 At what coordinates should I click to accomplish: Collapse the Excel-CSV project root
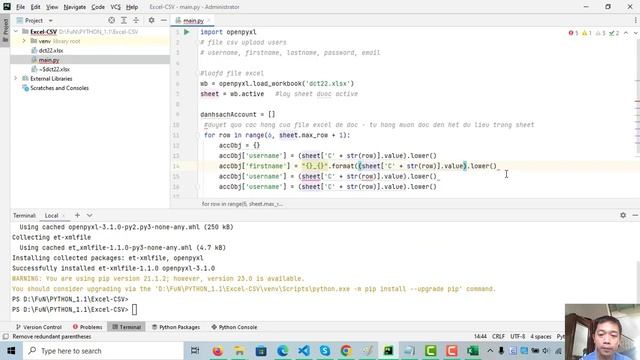pos(16,31)
